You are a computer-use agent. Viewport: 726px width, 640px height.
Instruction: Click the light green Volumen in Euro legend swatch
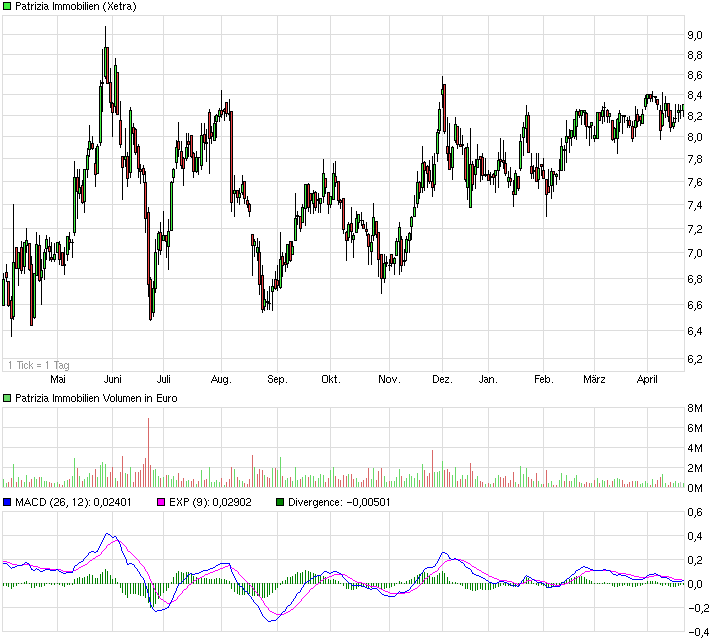tap(7, 398)
